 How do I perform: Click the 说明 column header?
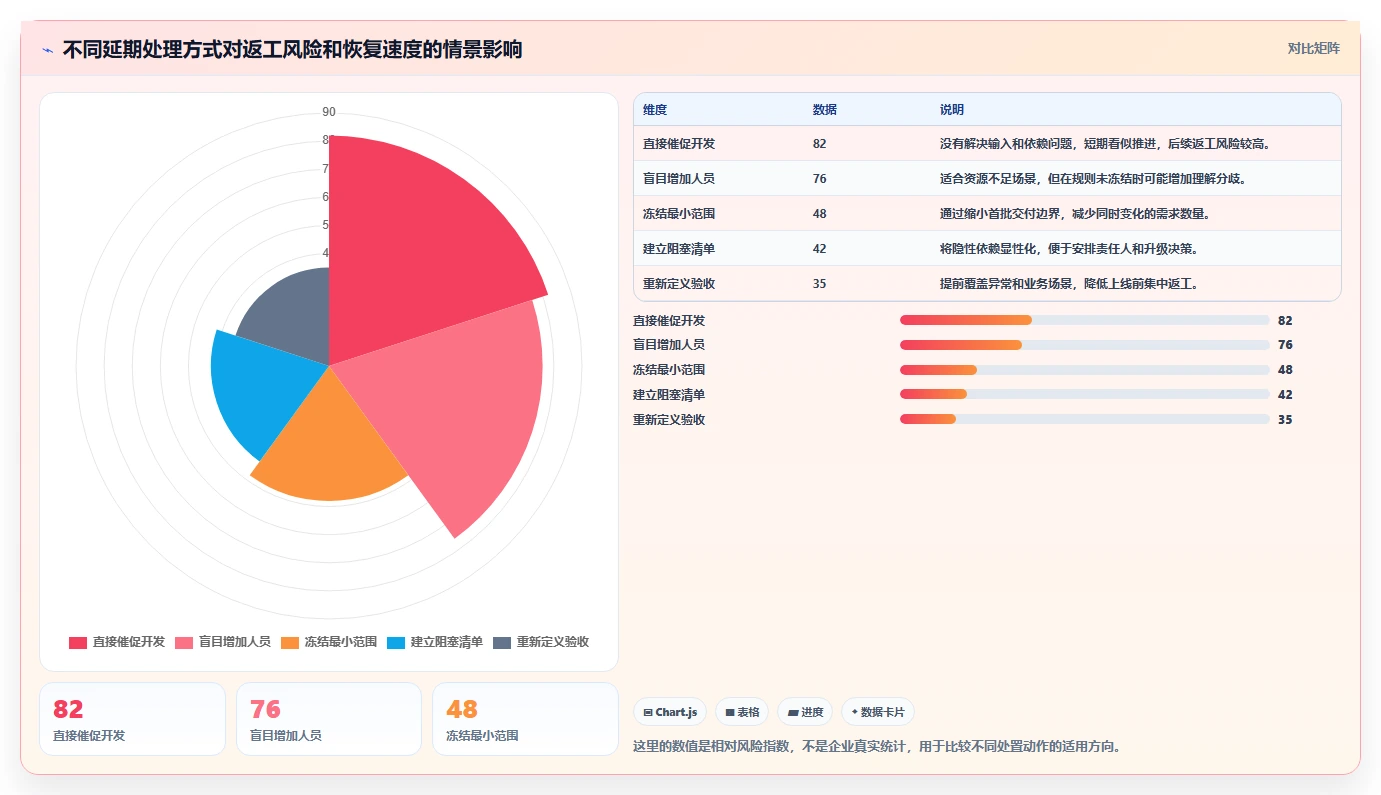[x=952, y=109]
